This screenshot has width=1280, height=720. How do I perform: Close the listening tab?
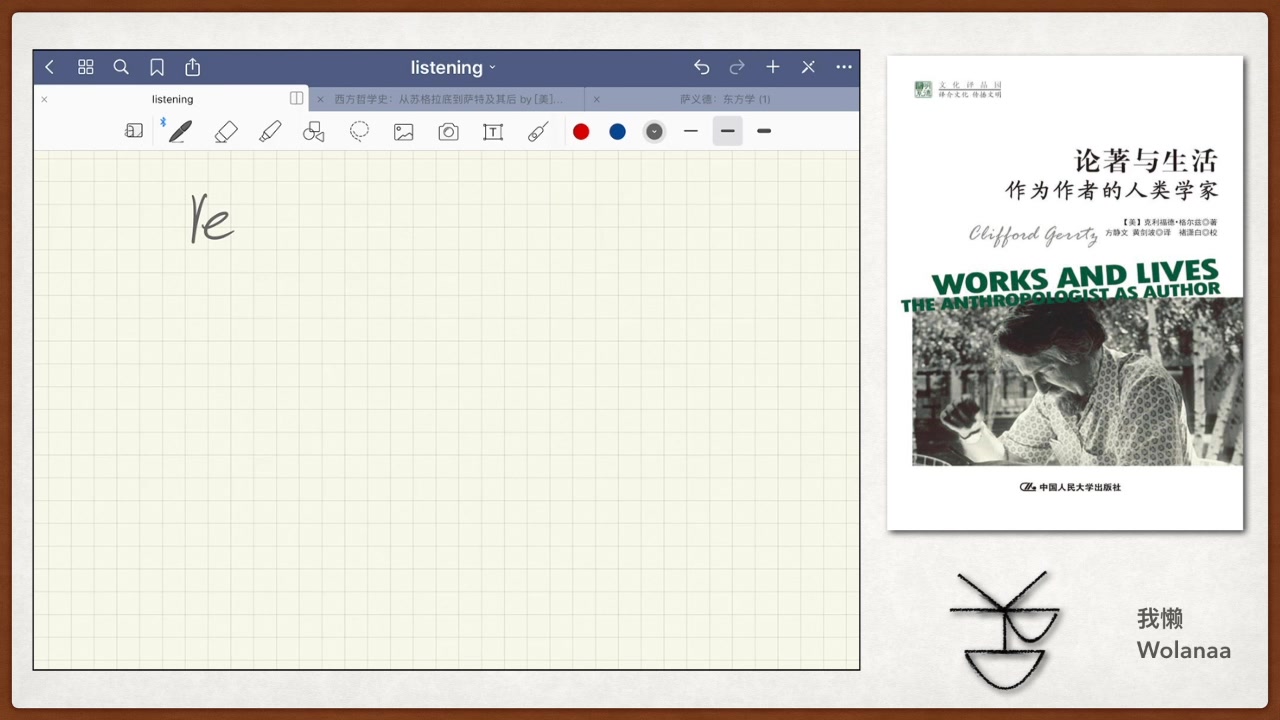tap(44, 99)
